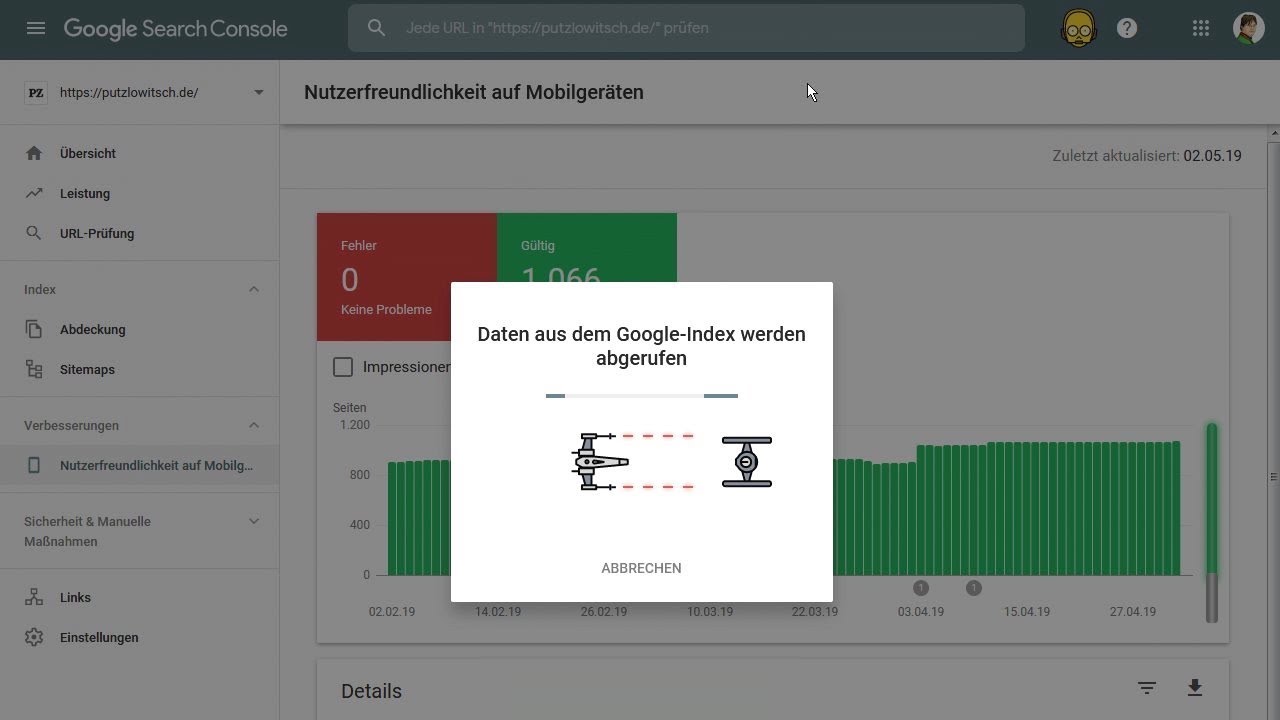Open the user account profile picture

(x=1249, y=28)
